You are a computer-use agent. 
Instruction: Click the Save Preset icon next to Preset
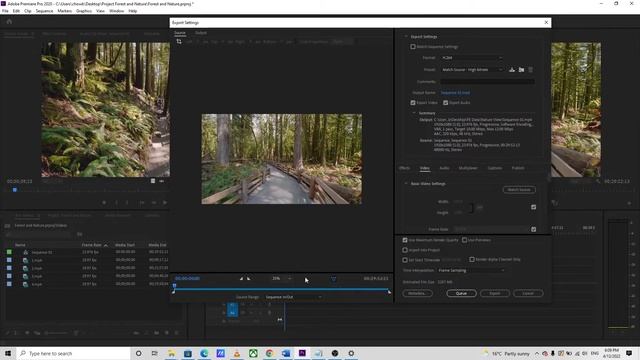coord(512,70)
